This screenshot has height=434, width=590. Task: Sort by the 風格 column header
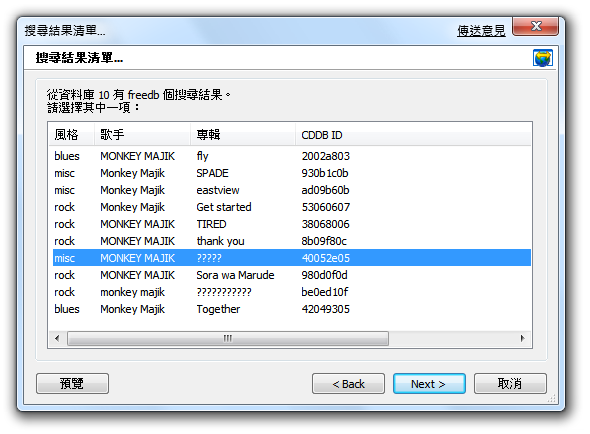pyautogui.click(x=71, y=135)
